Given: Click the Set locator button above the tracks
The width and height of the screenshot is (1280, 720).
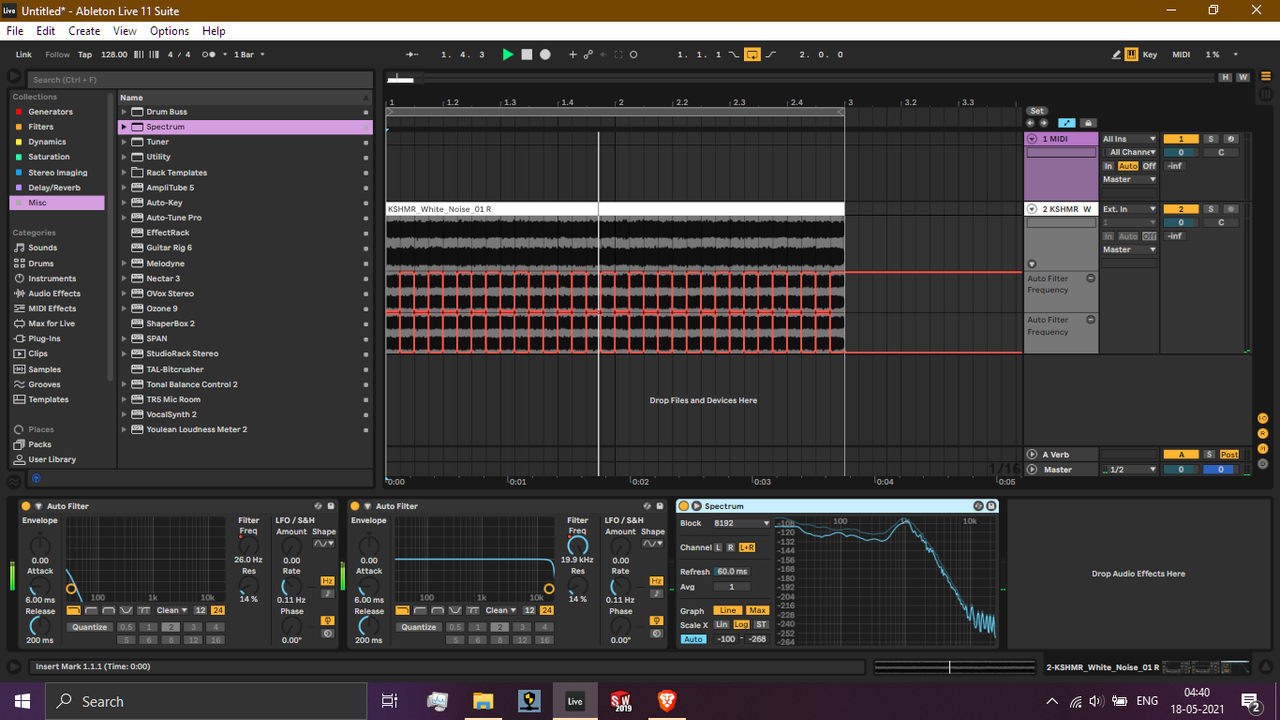Looking at the screenshot, I should (x=1037, y=111).
